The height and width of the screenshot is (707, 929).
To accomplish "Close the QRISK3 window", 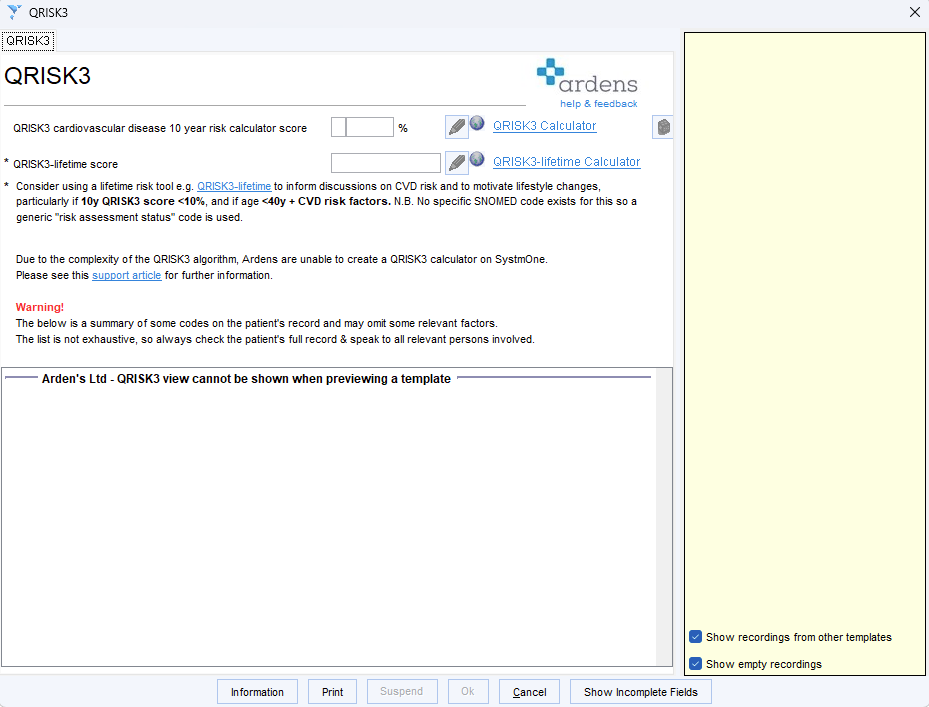I will [914, 12].
